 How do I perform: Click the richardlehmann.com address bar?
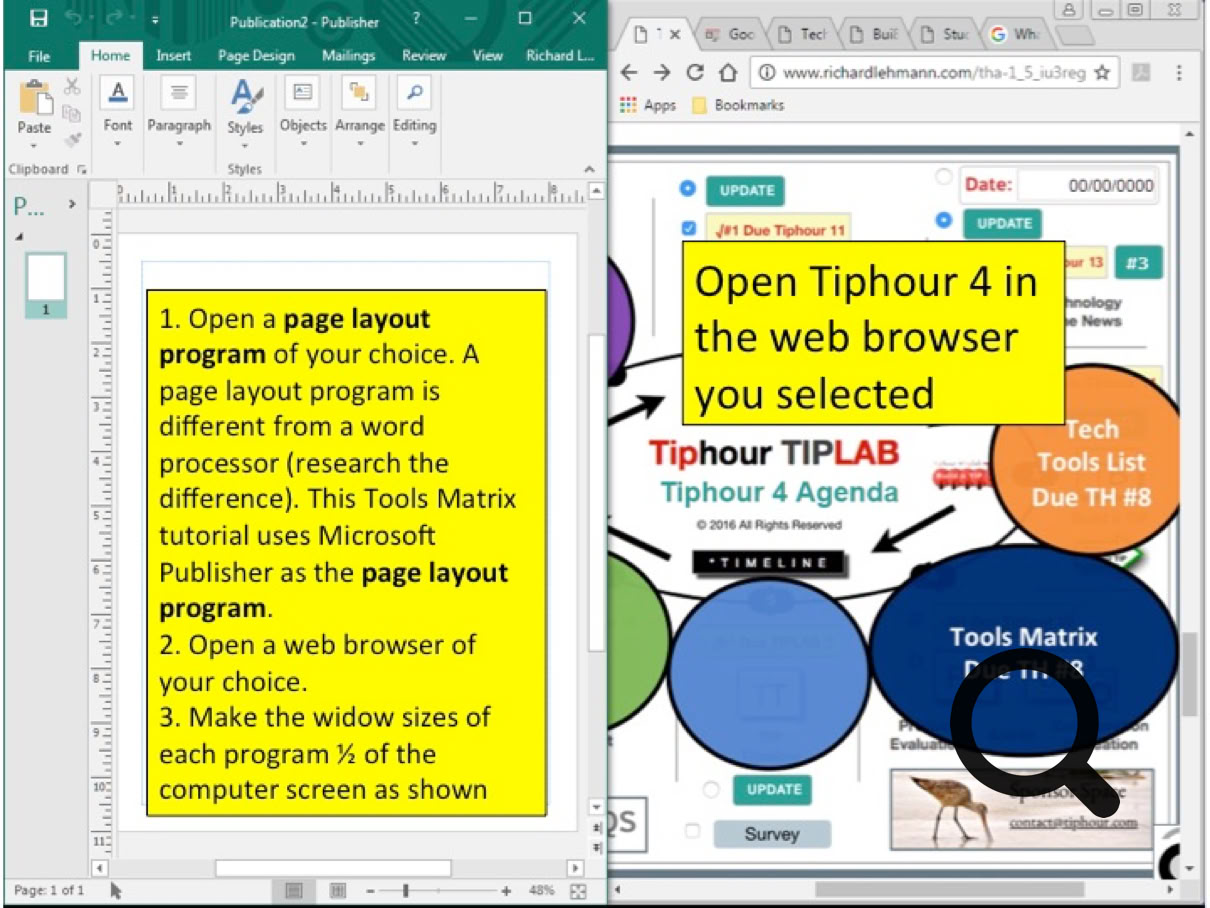934,73
